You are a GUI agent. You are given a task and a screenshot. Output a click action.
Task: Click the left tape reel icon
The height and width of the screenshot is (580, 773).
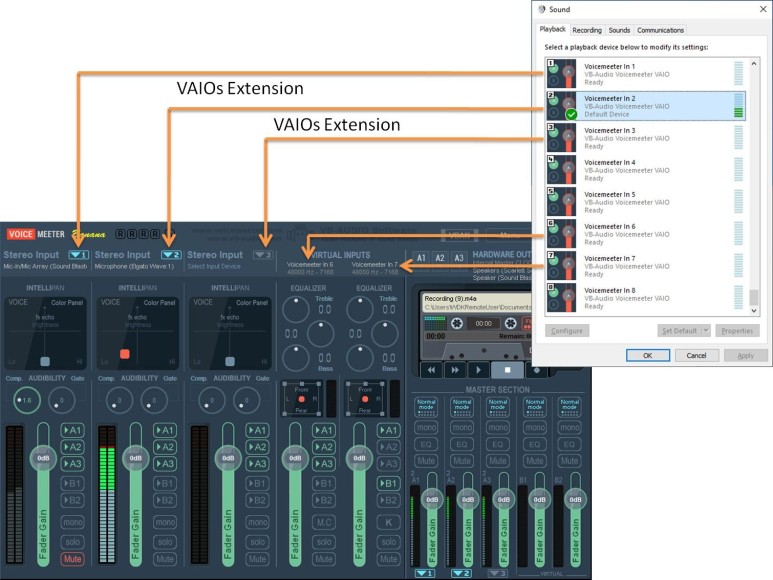pos(457,323)
